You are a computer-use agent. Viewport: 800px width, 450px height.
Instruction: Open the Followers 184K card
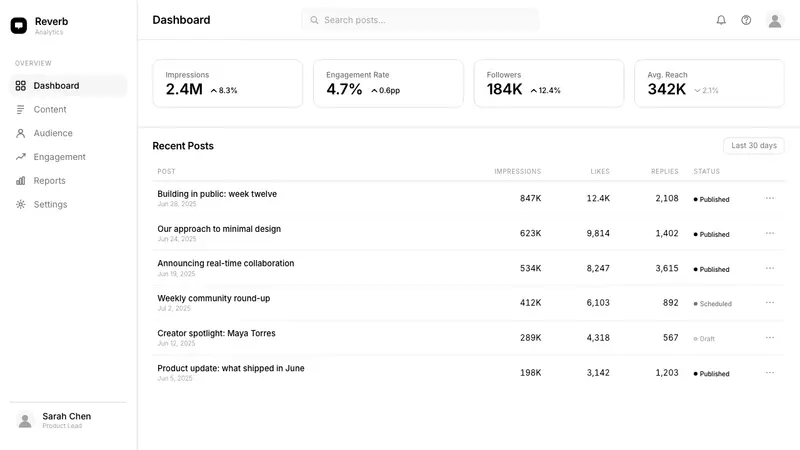coord(549,83)
